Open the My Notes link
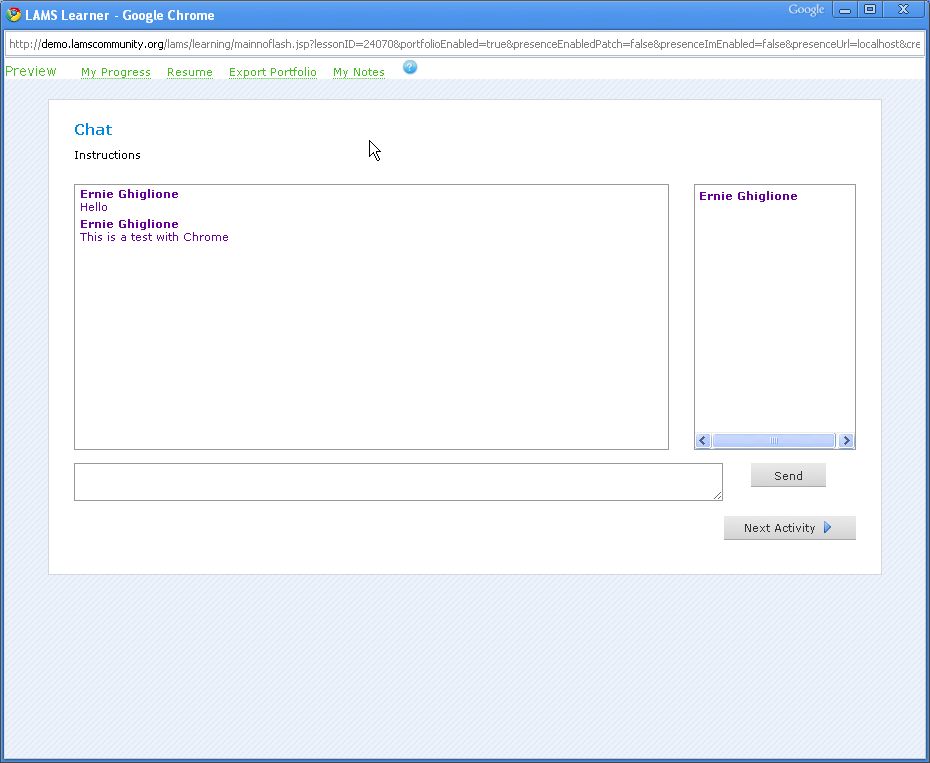The image size is (930, 763). (x=359, y=72)
